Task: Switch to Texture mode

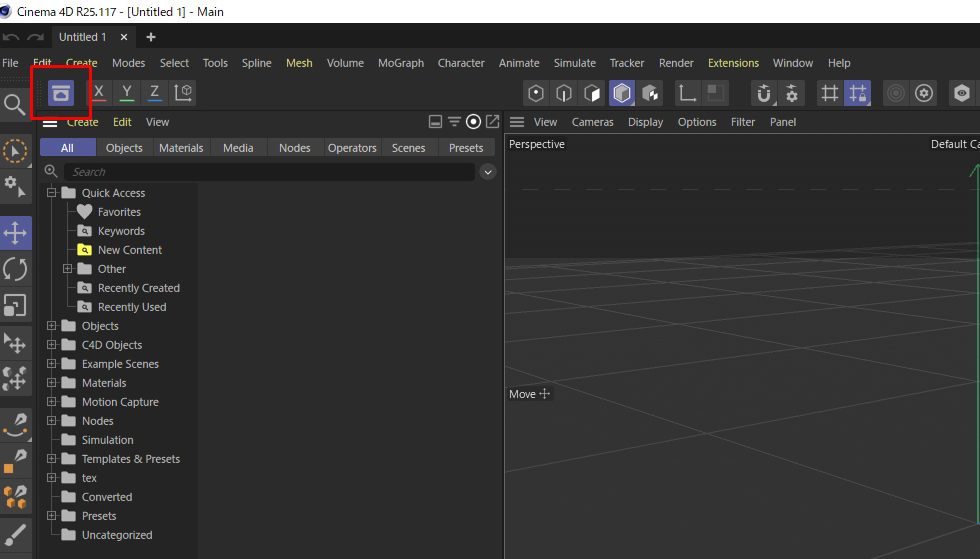Action: [x=651, y=93]
